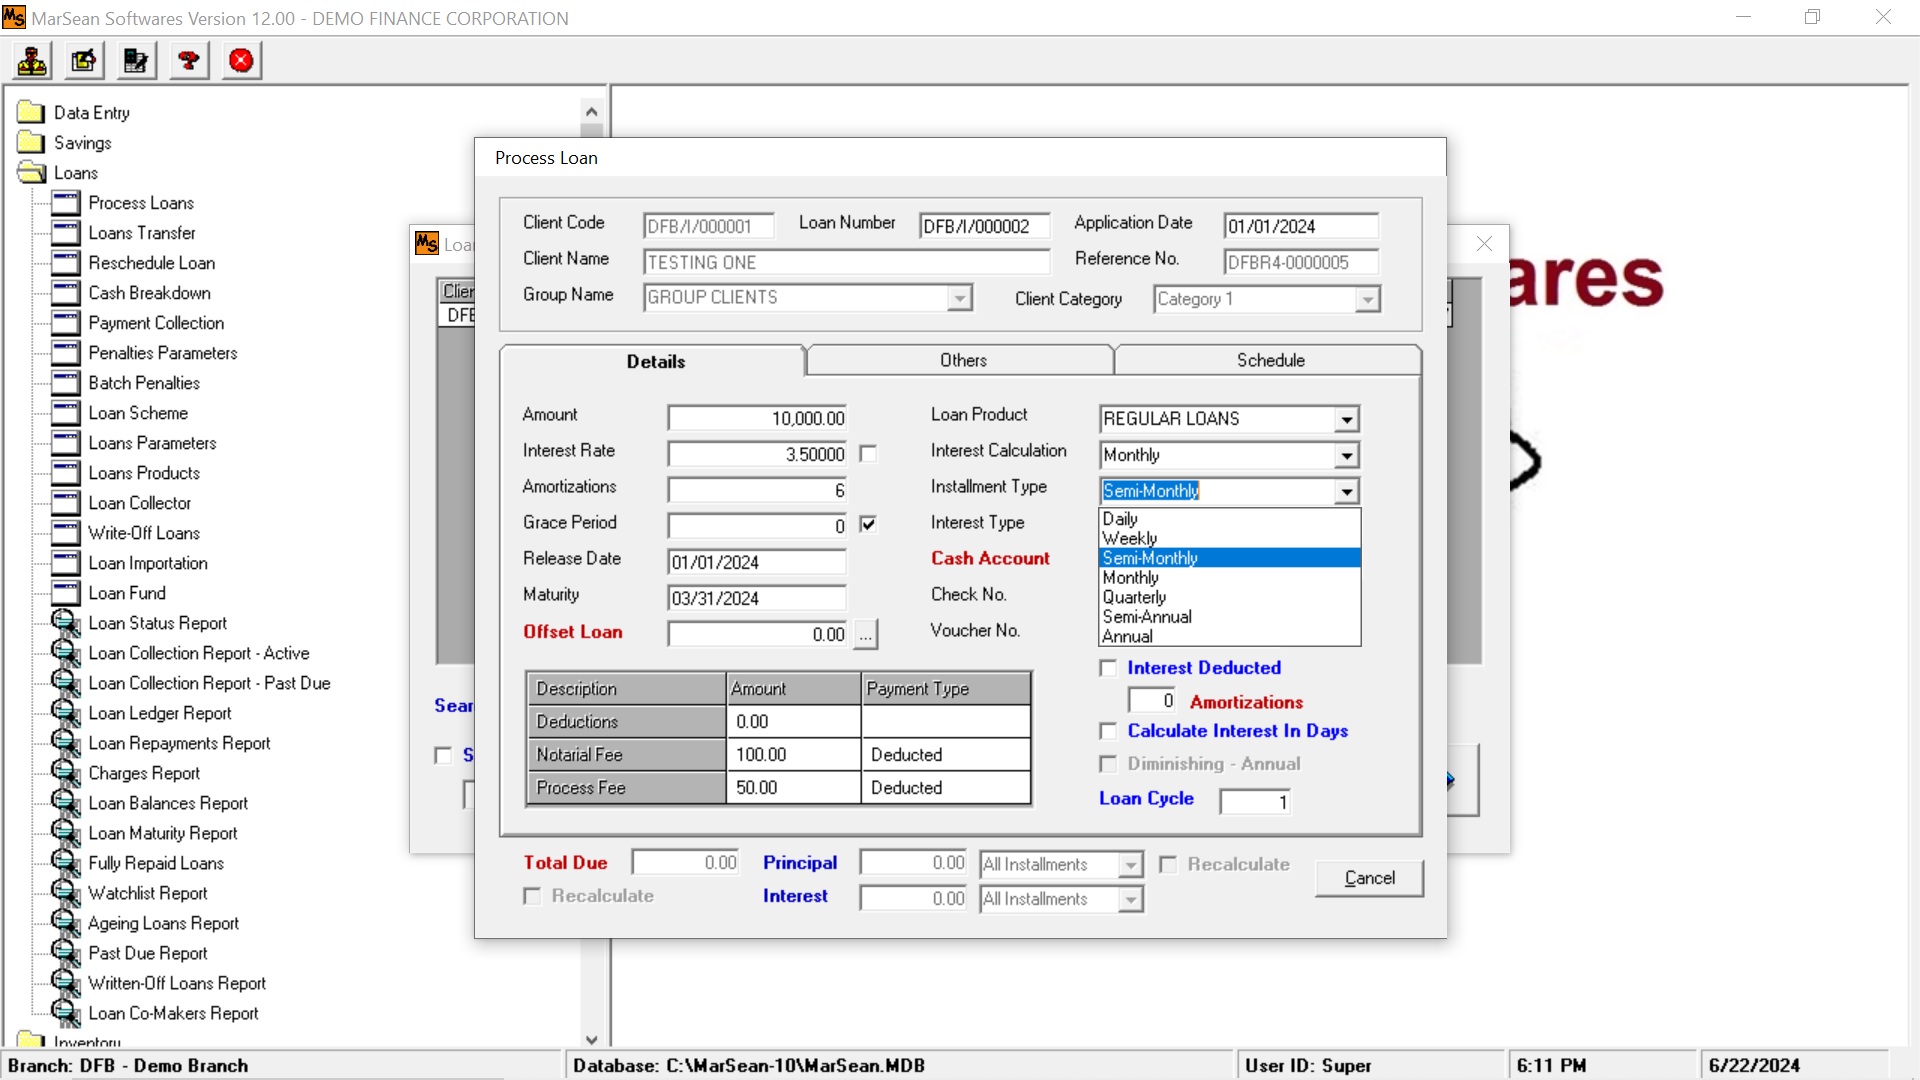The image size is (1920, 1080).
Task: Click the user/person toolbar icon
Action: [32, 61]
